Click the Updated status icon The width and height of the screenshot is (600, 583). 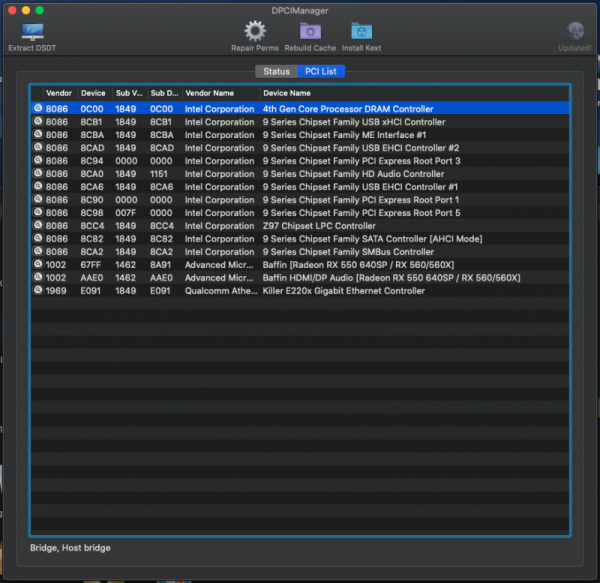point(575,32)
